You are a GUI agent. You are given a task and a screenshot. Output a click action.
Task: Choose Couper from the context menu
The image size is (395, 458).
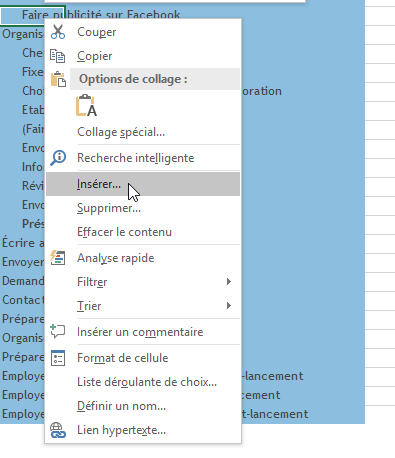click(143, 32)
